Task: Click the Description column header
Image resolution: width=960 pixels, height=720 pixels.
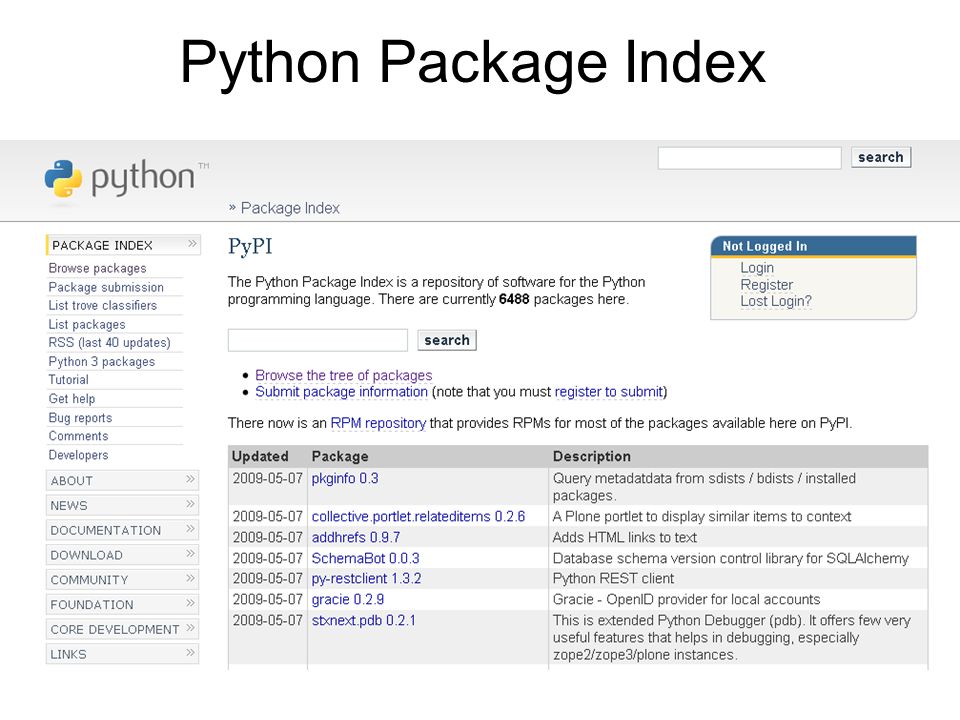Action: point(591,457)
